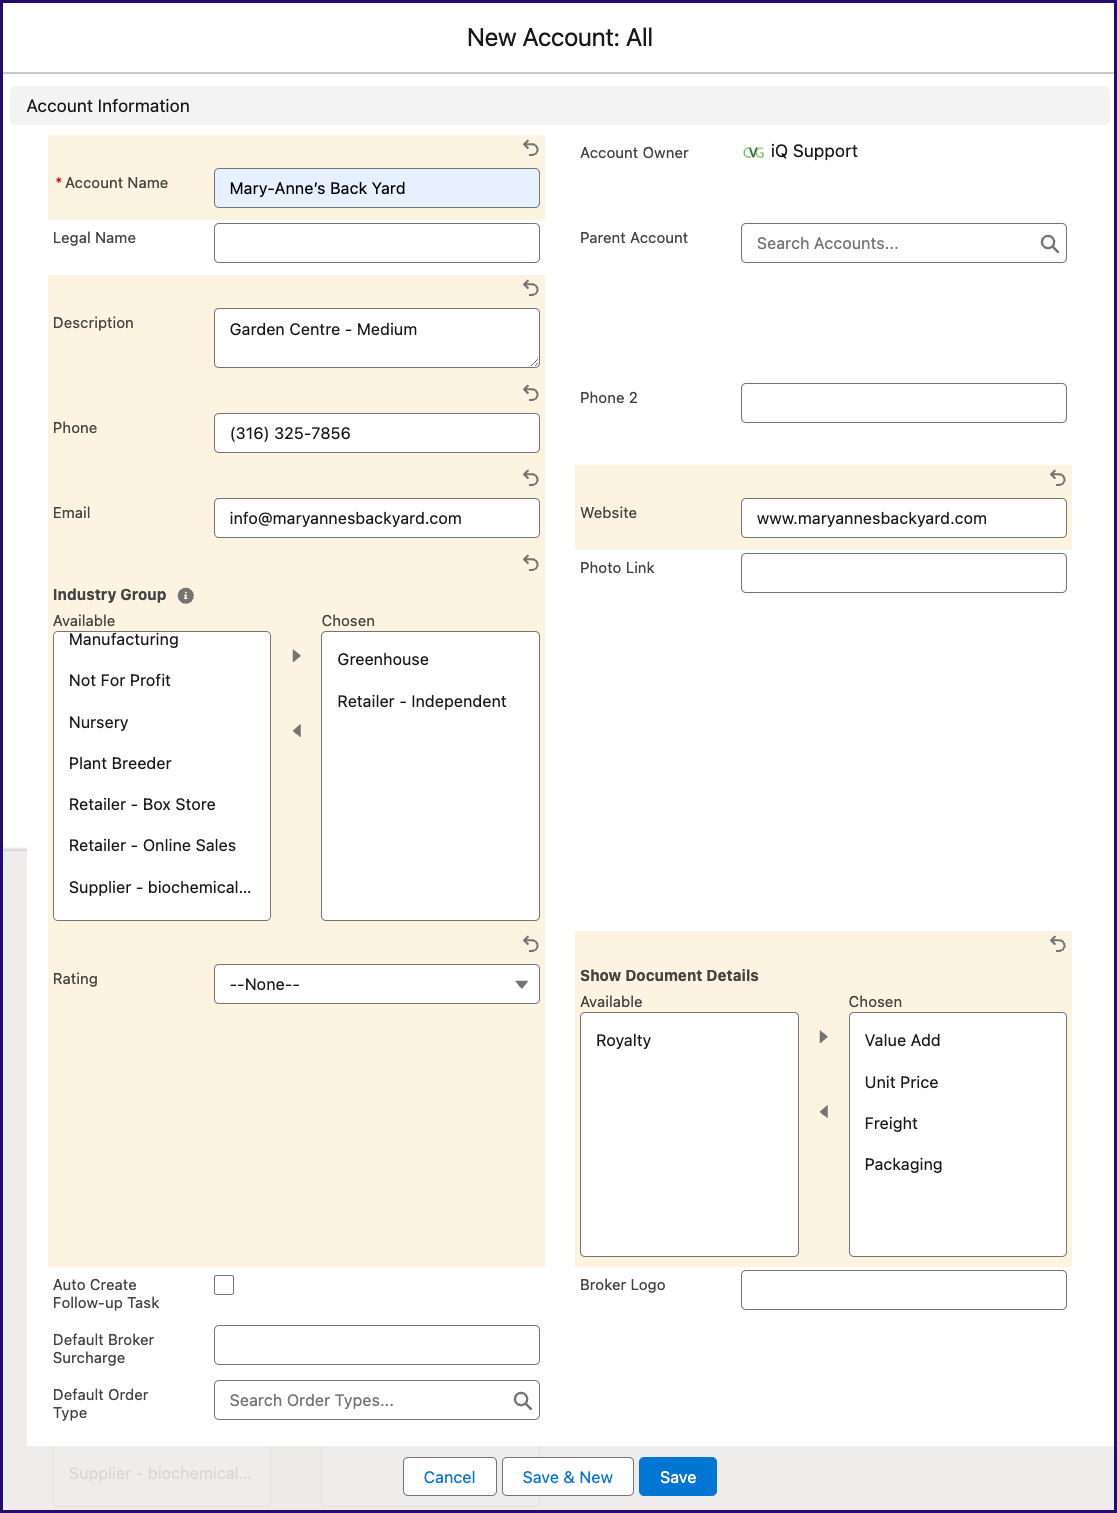Viewport: 1117px width, 1513px height.
Task: Click the Parent Account search magnifier icon
Action: [x=1049, y=244]
